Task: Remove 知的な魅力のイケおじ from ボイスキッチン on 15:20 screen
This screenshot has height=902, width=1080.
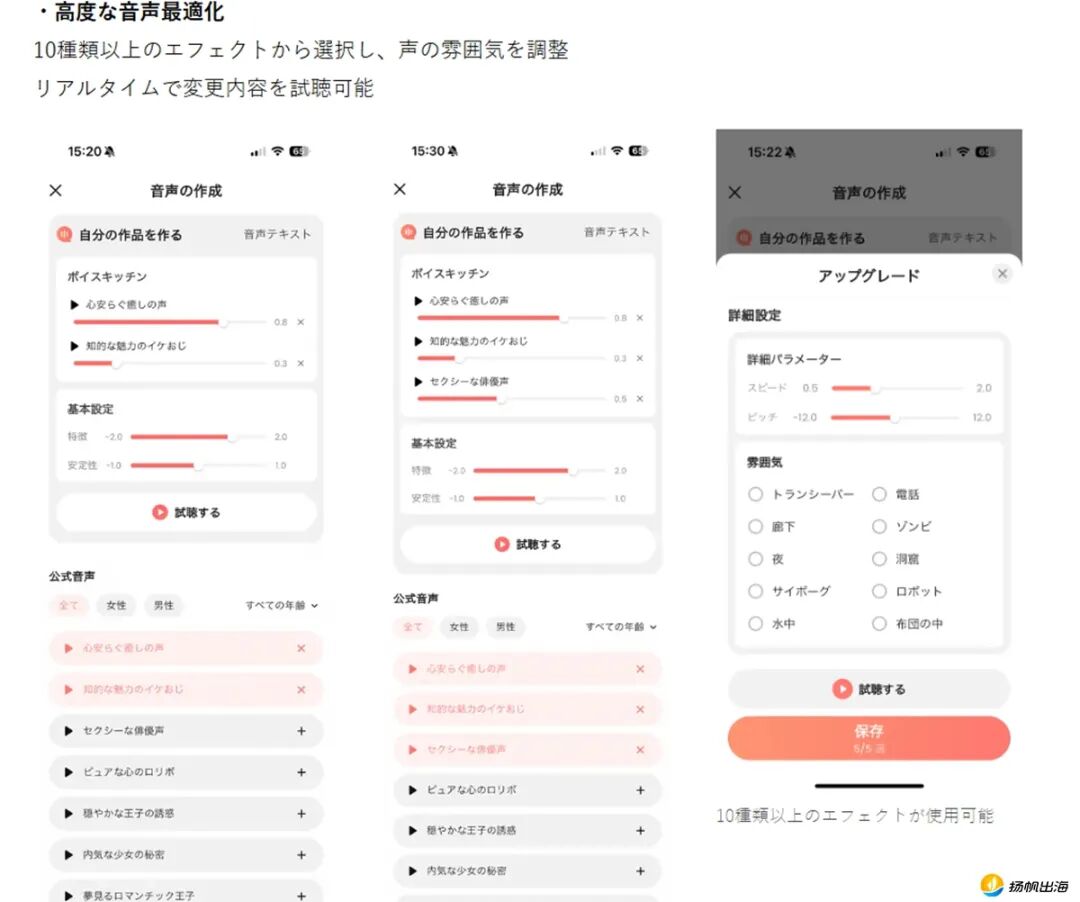Action: (x=300, y=364)
